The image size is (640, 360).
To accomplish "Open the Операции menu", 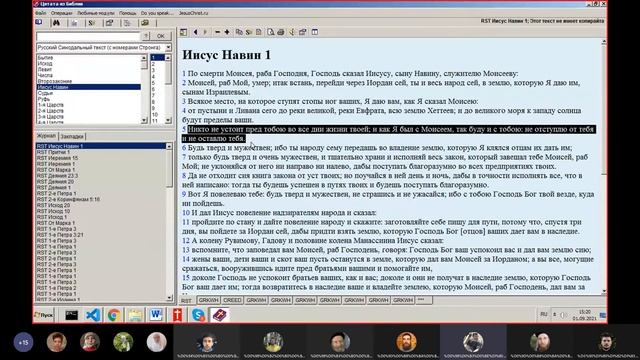I will 61,13.
